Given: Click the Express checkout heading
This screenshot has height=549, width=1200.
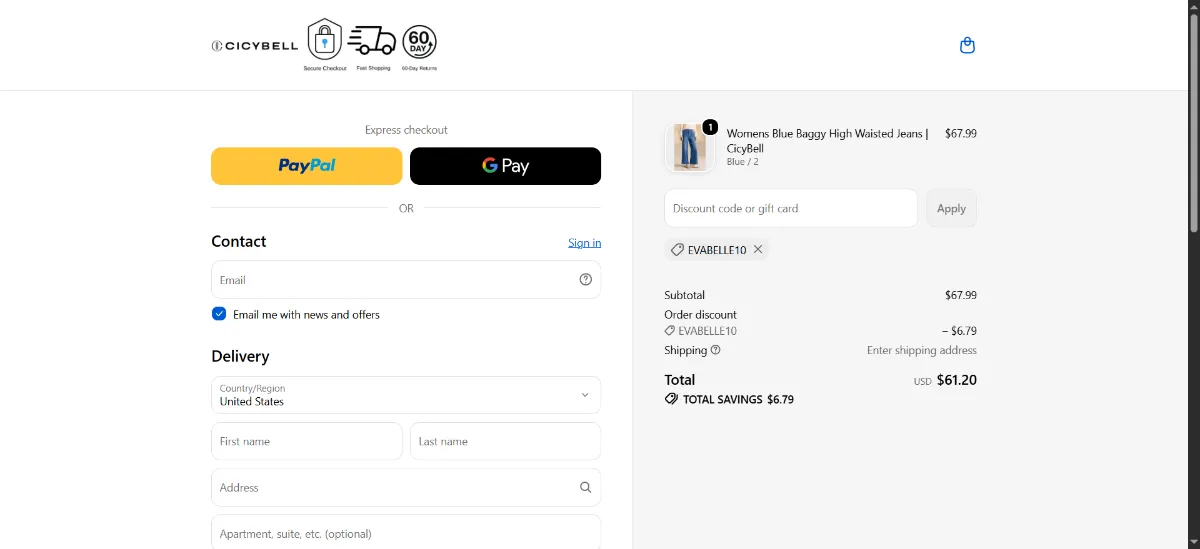Looking at the screenshot, I should pos(406,130).
